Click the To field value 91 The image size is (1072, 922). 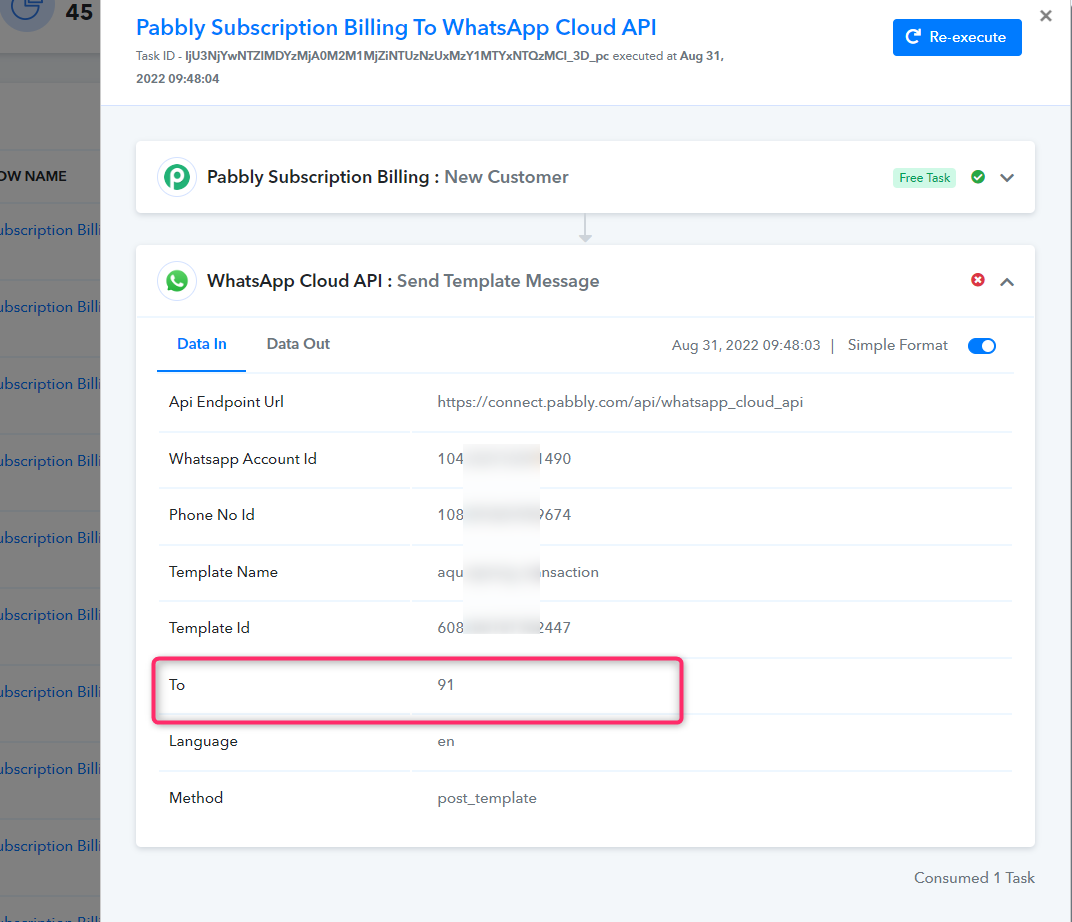[x=446, y=685]
